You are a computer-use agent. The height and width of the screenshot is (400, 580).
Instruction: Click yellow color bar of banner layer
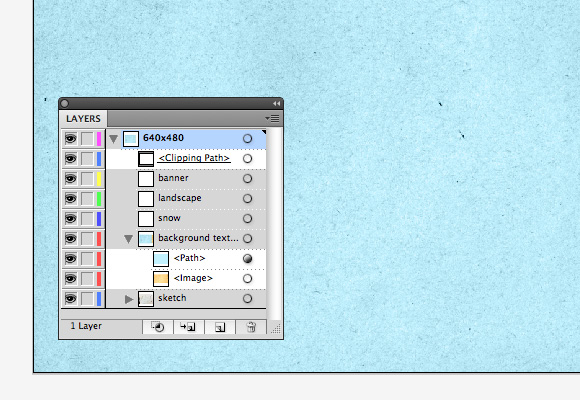coord(99,179)
